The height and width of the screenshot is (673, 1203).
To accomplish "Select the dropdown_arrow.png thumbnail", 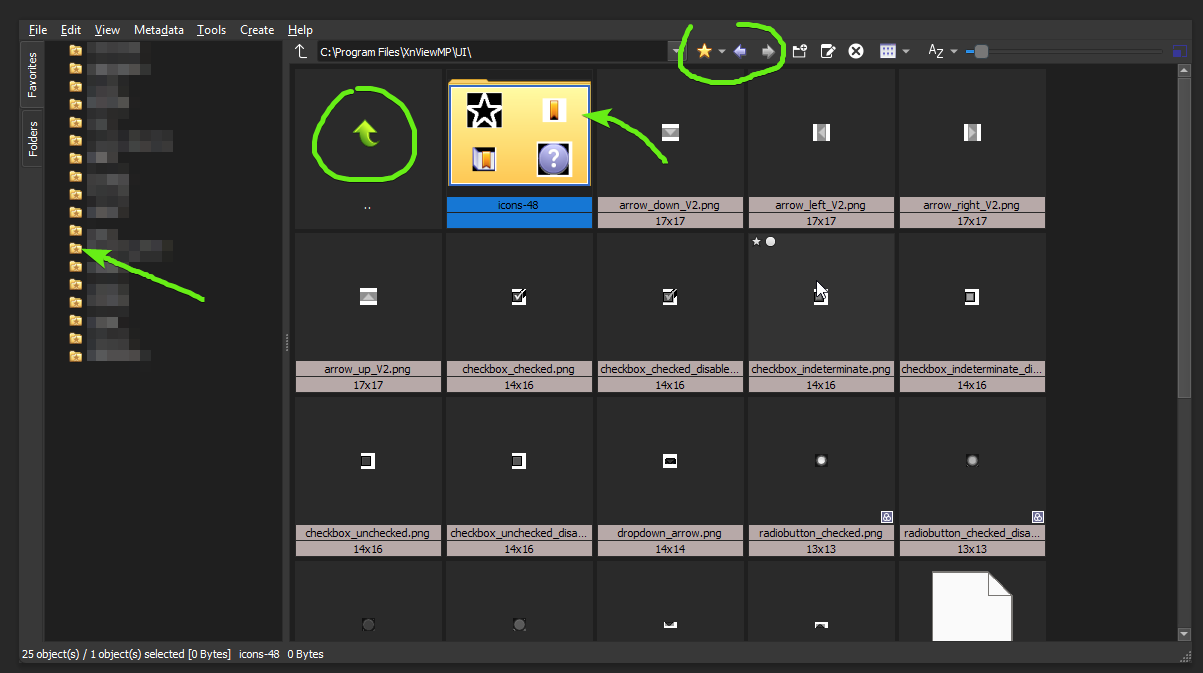I will [670, 477].
